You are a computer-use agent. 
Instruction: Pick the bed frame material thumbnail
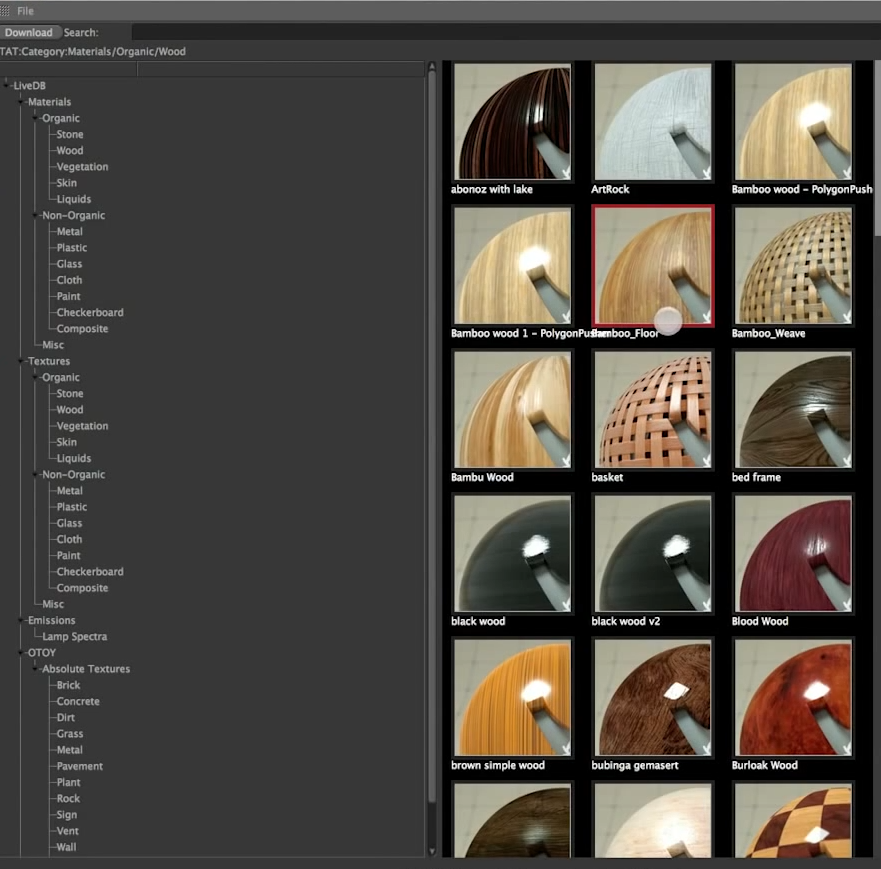793,410
